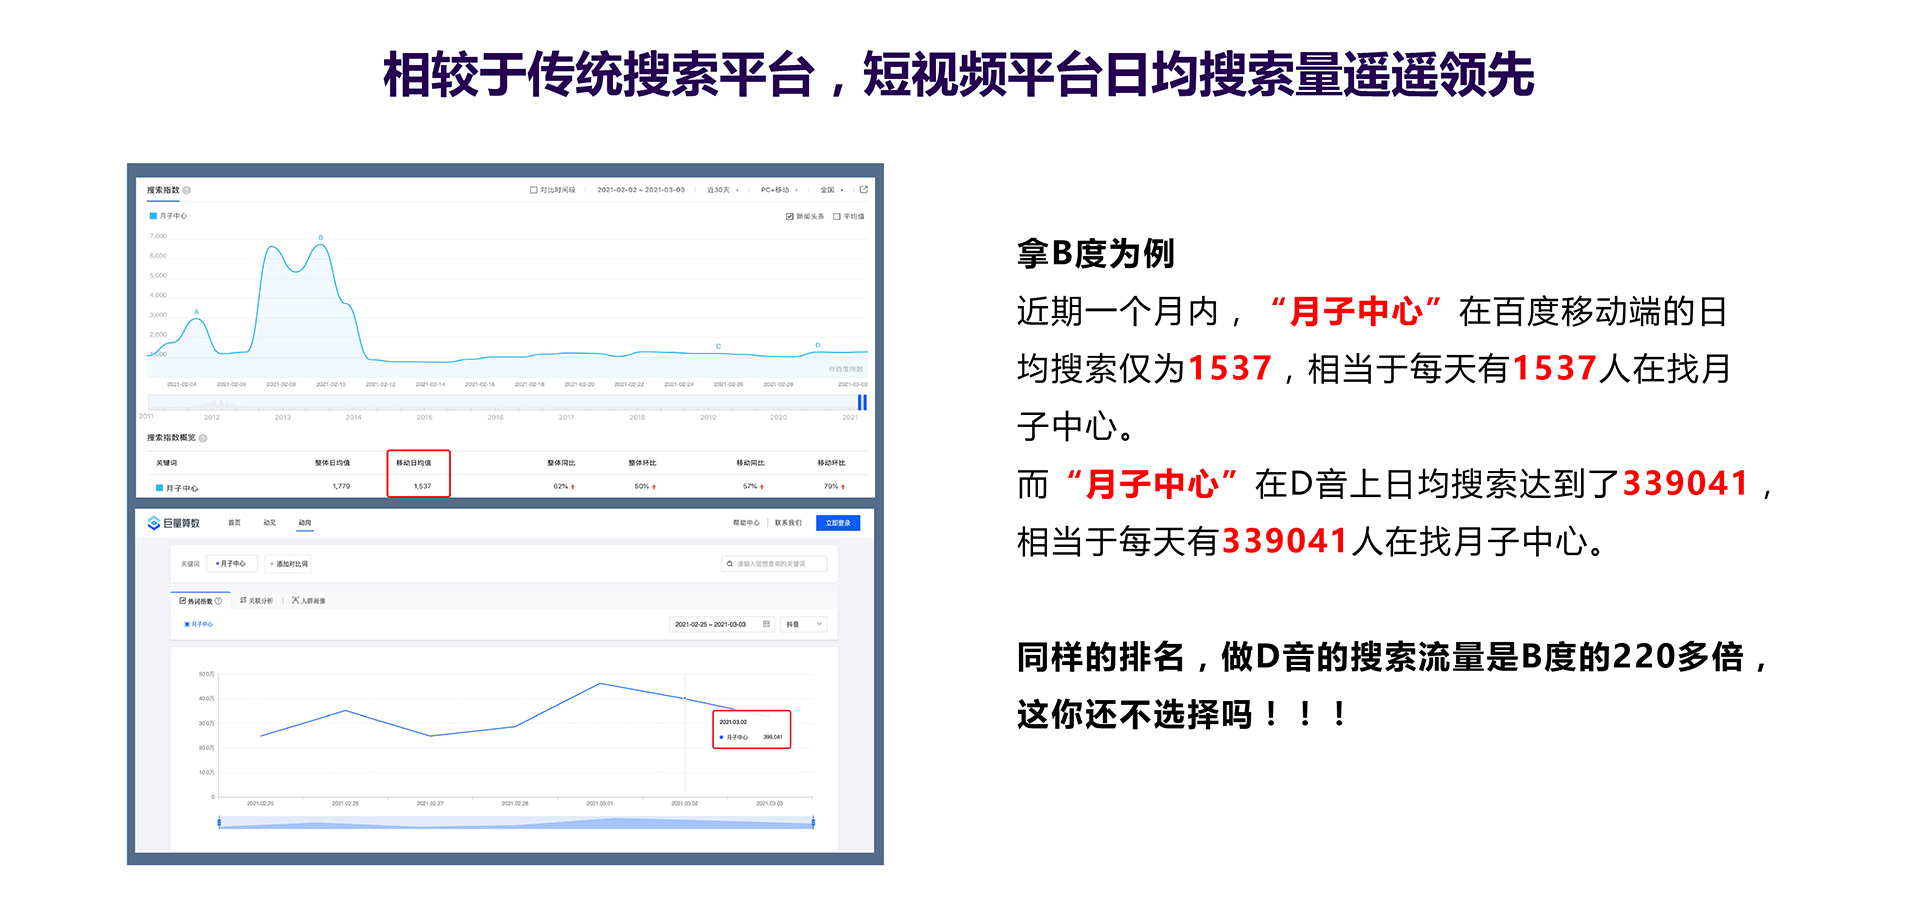This screenshot has width=1920, height=920.
Task: Switch to the 首页 nav tab
Action: point(234,523)
